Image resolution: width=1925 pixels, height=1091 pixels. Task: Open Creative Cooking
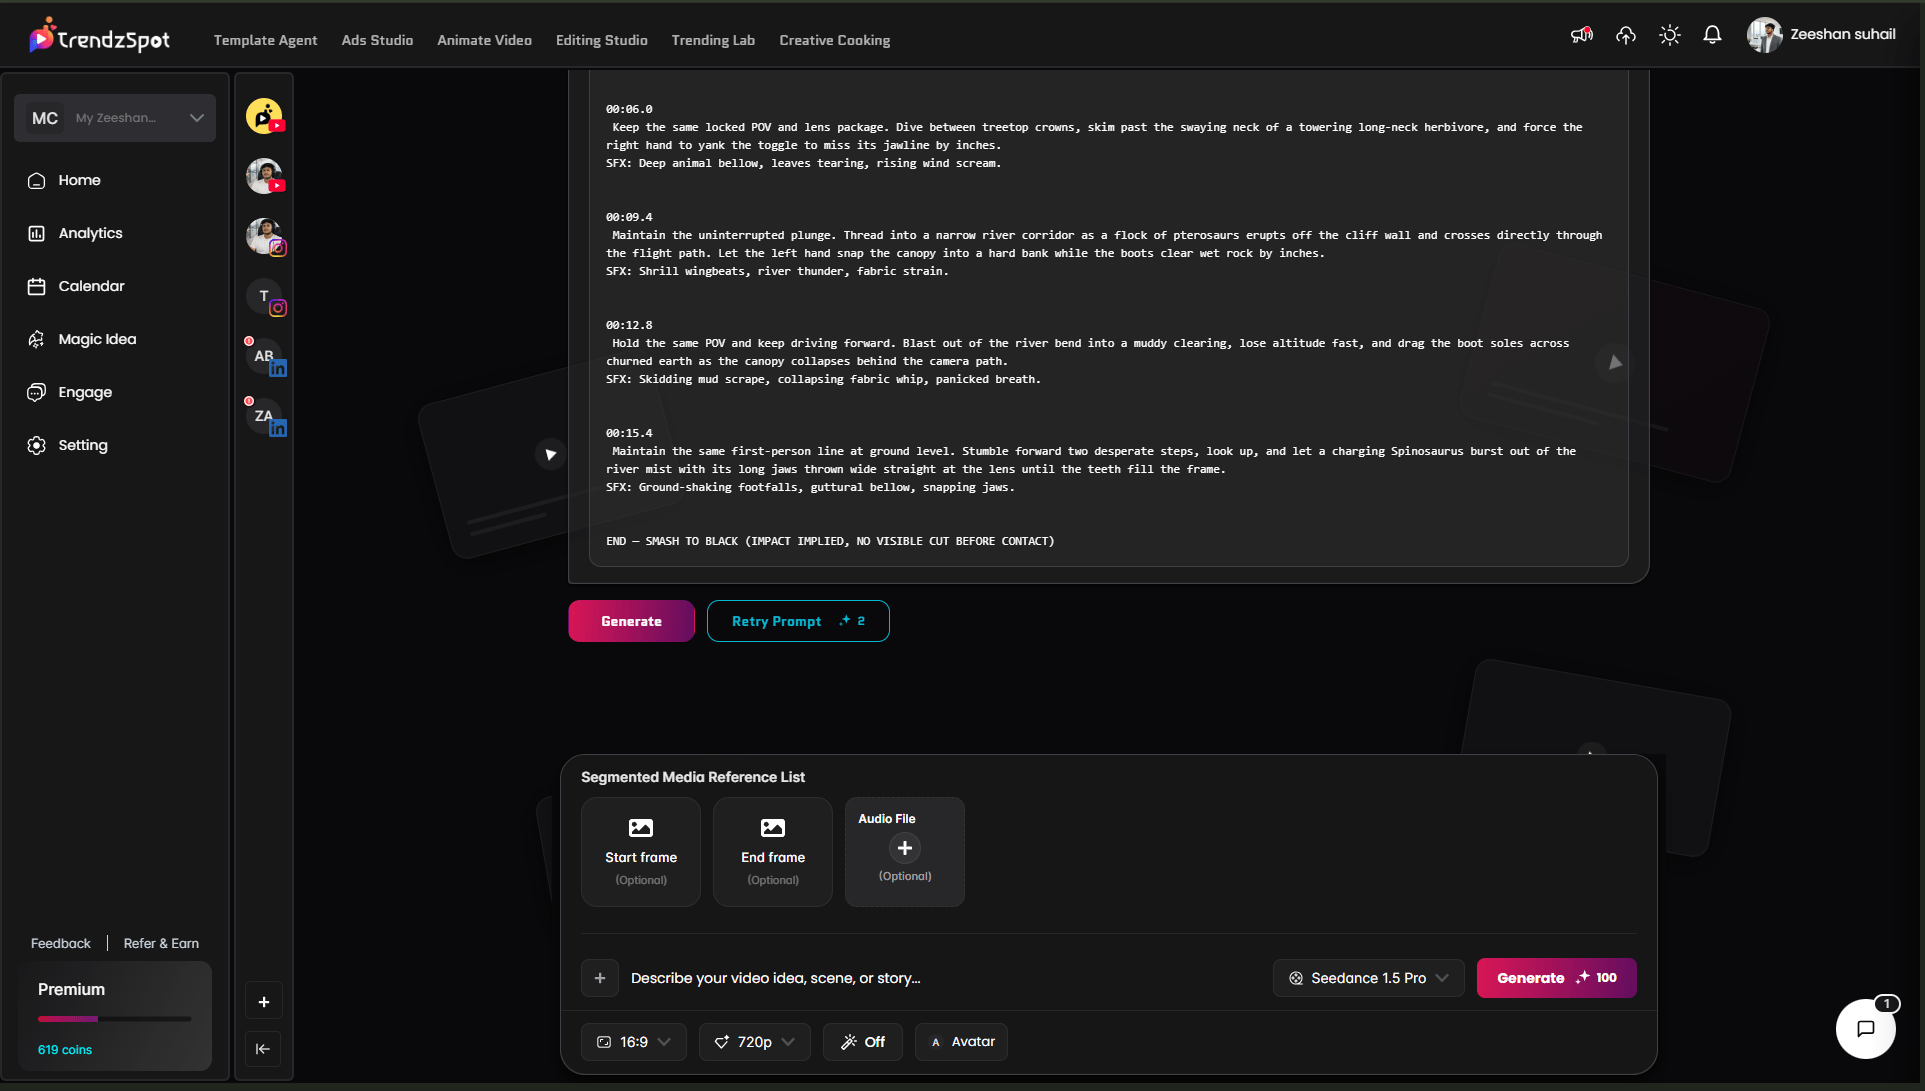834,40
